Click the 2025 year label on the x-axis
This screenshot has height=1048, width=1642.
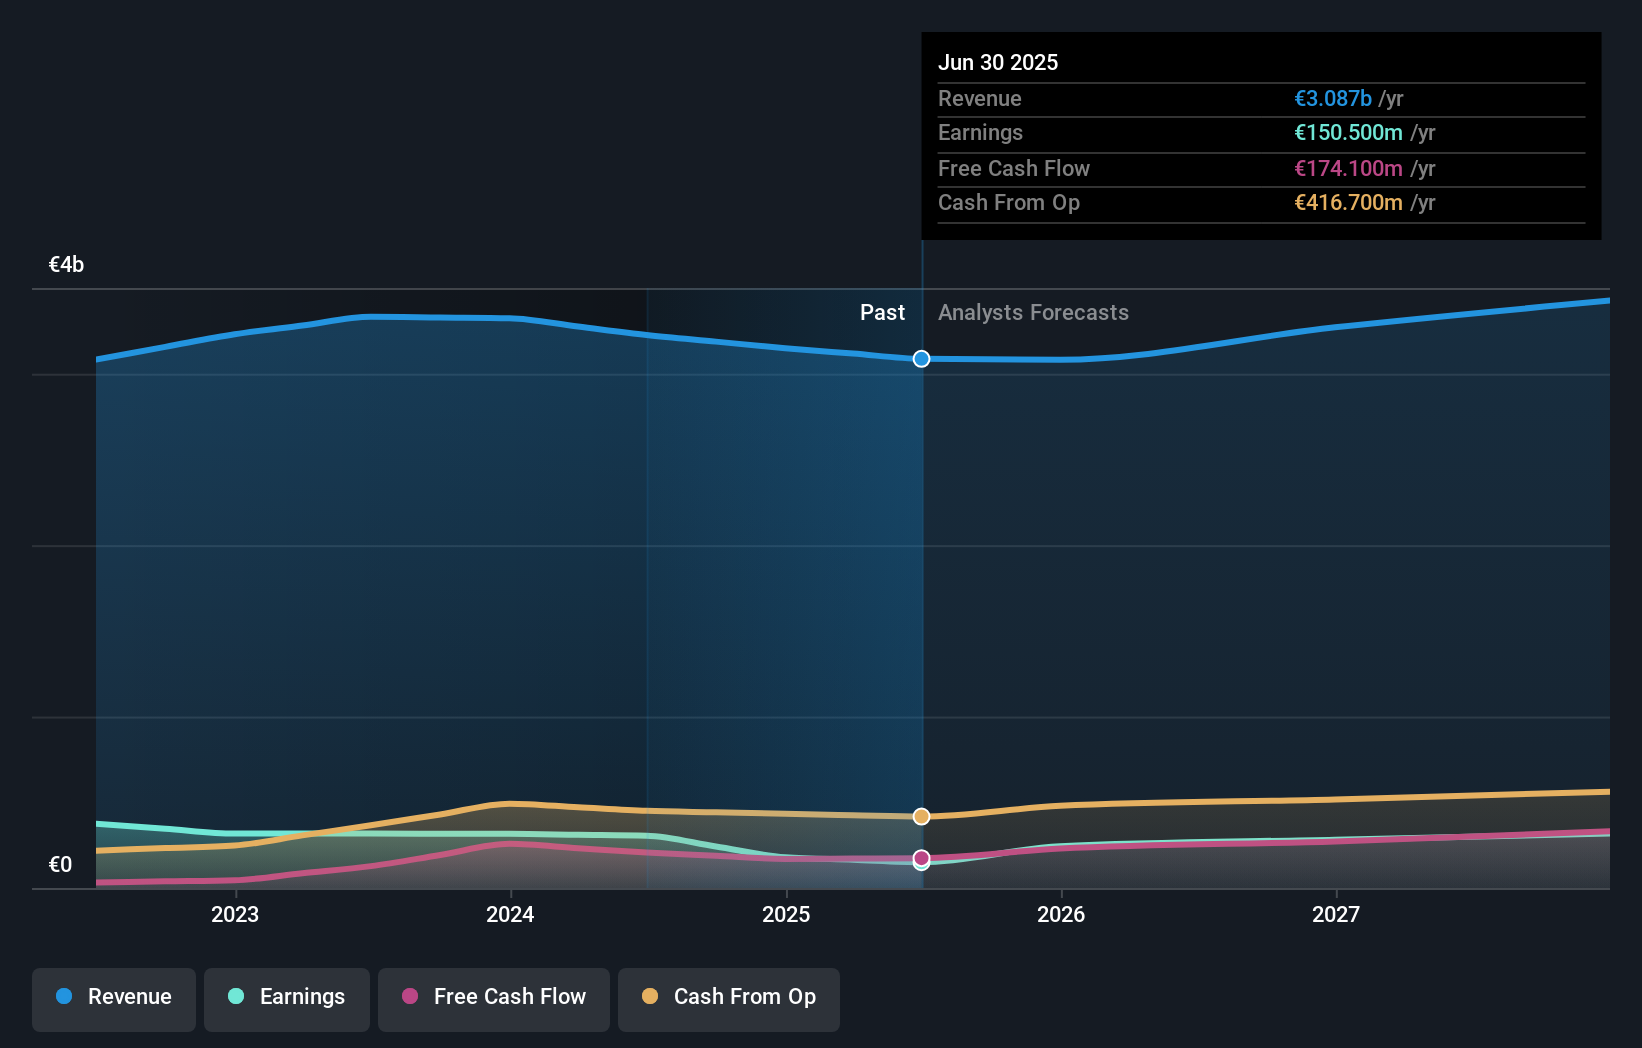tap(786, 913)
